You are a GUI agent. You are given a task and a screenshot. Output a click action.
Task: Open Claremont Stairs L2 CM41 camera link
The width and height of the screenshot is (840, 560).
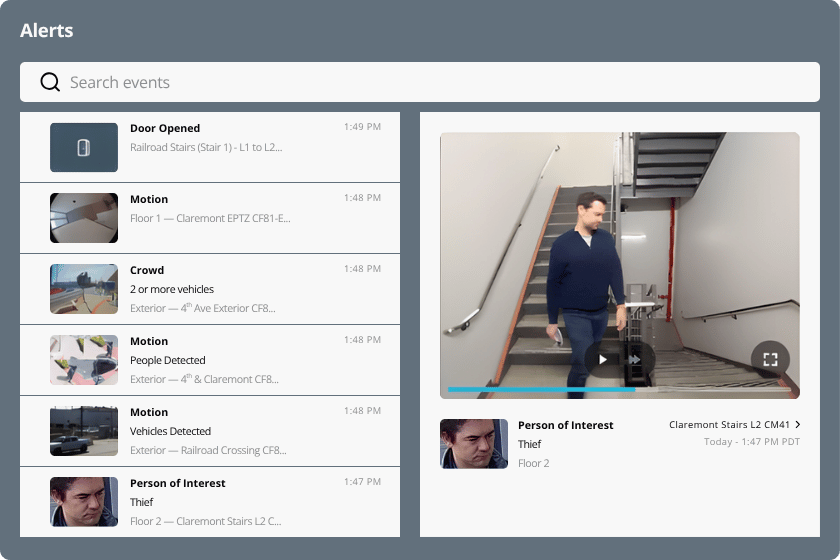click(729, 425)
